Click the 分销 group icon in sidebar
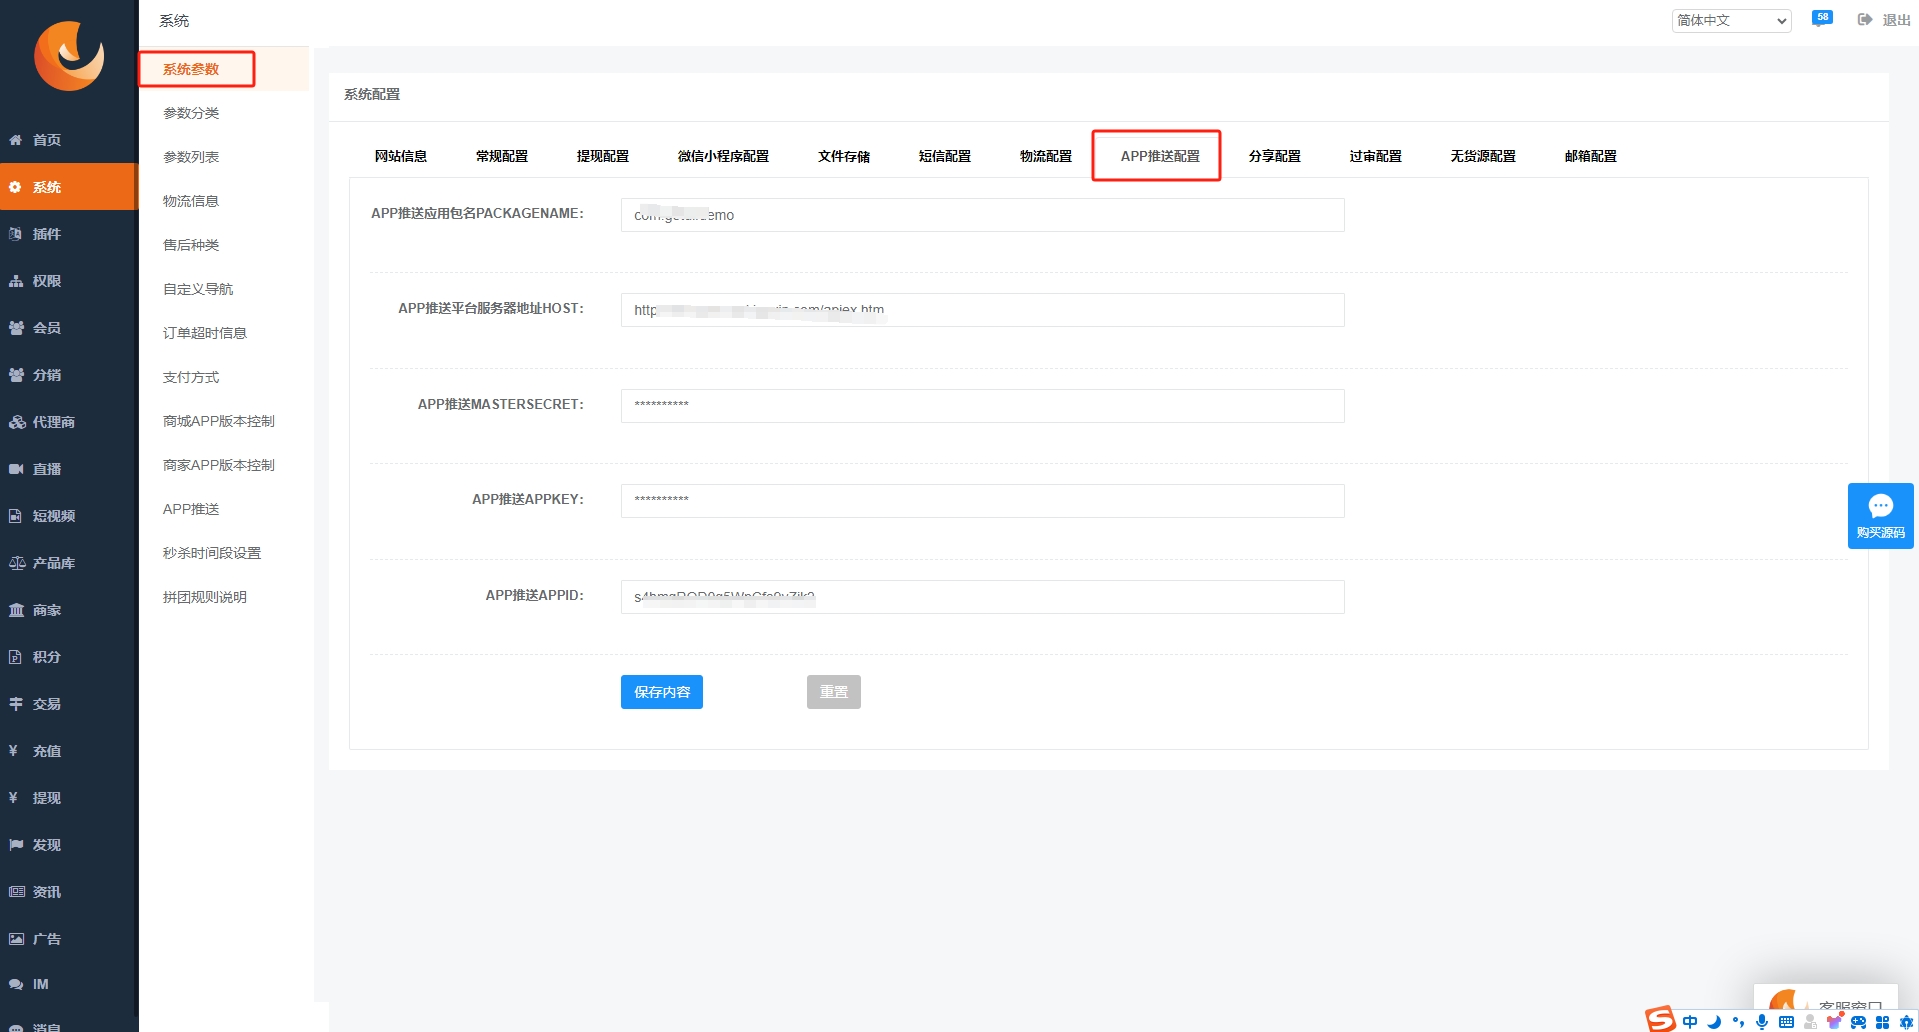Screen dimensions: 1919x1032 pyautogui.click(x=16, y=375)
